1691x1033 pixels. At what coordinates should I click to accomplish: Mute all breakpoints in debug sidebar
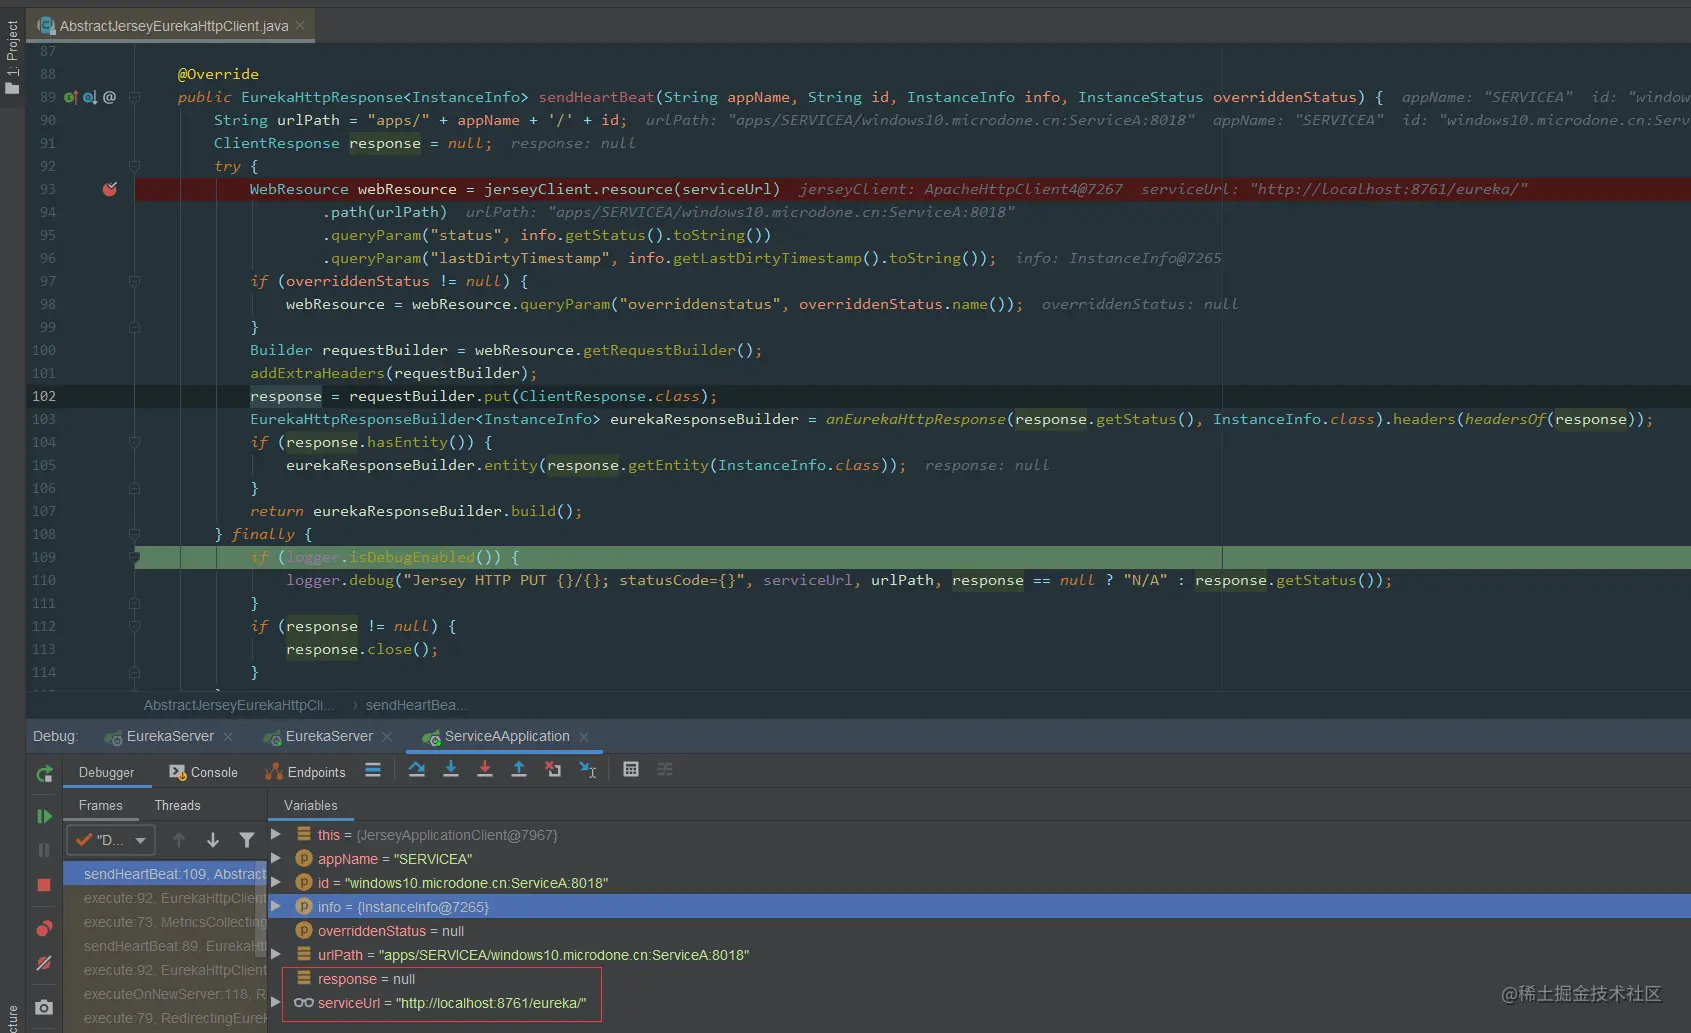pos(44,963)
